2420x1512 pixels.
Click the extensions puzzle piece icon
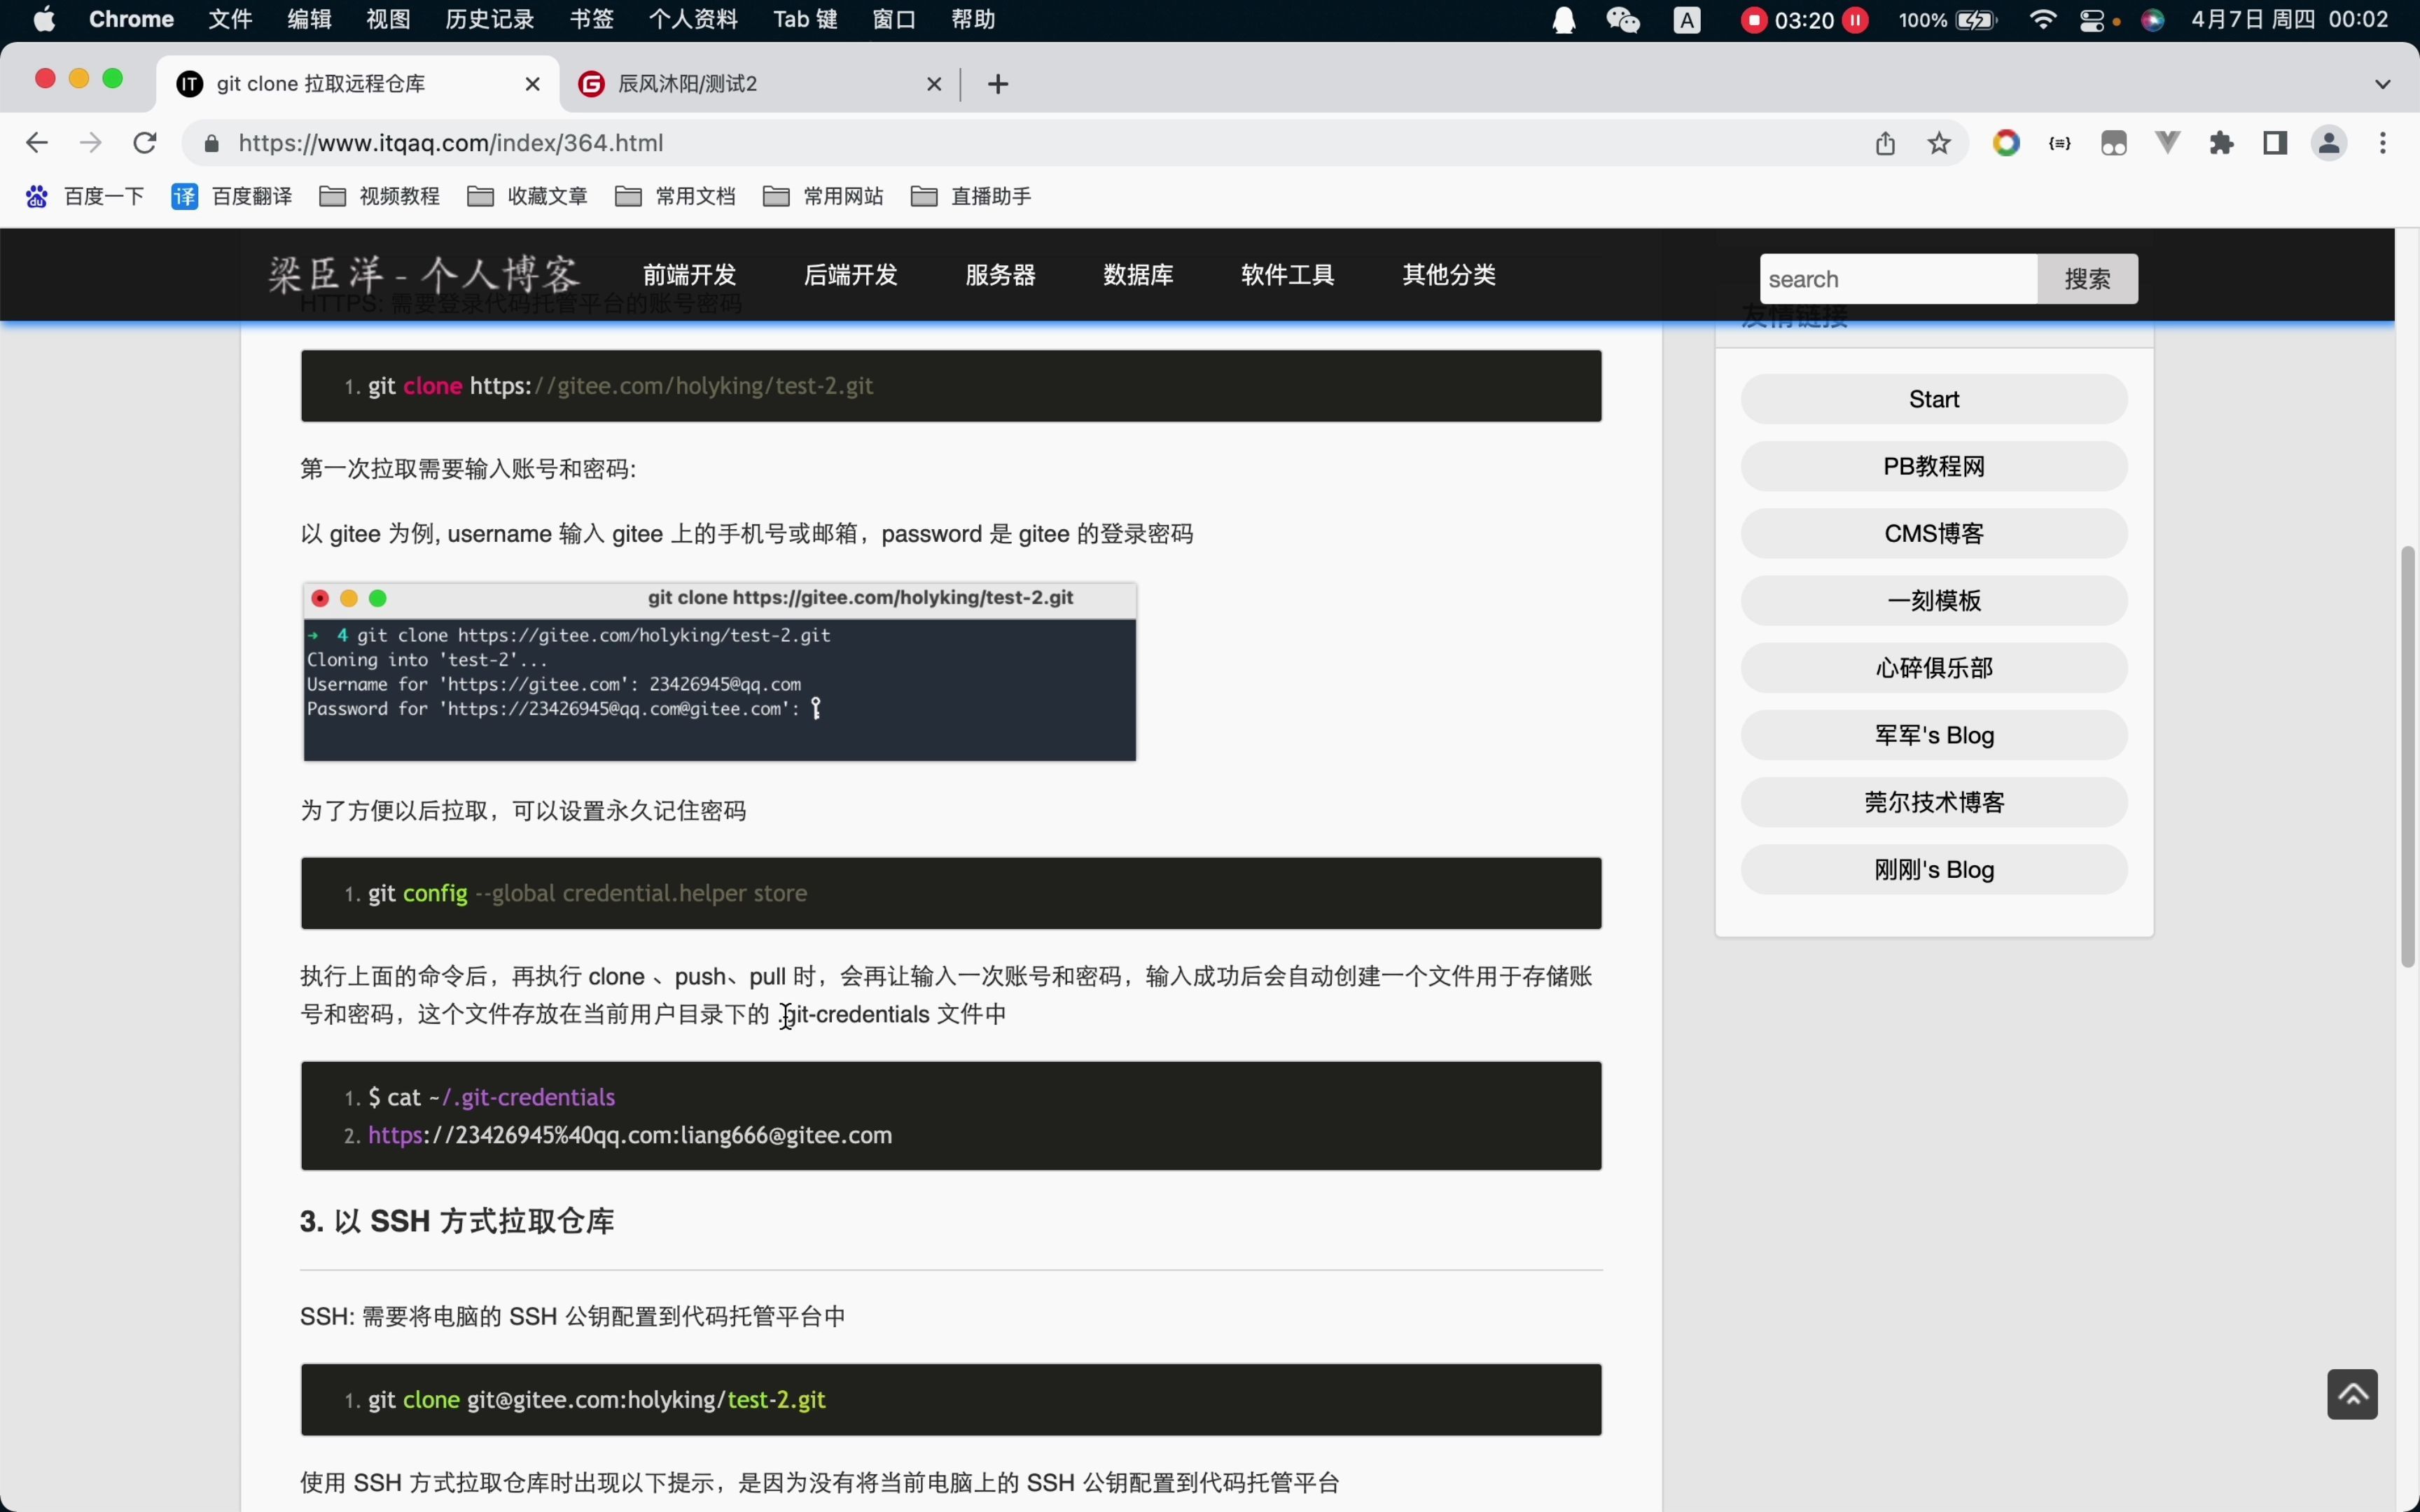[2221, 143]
